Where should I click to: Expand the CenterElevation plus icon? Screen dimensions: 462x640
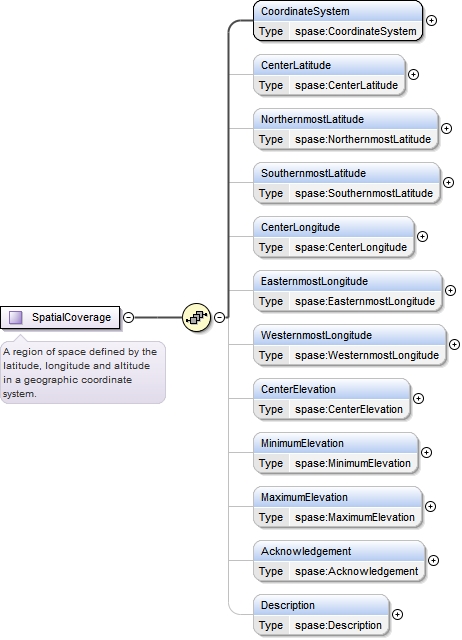[418, 398]
